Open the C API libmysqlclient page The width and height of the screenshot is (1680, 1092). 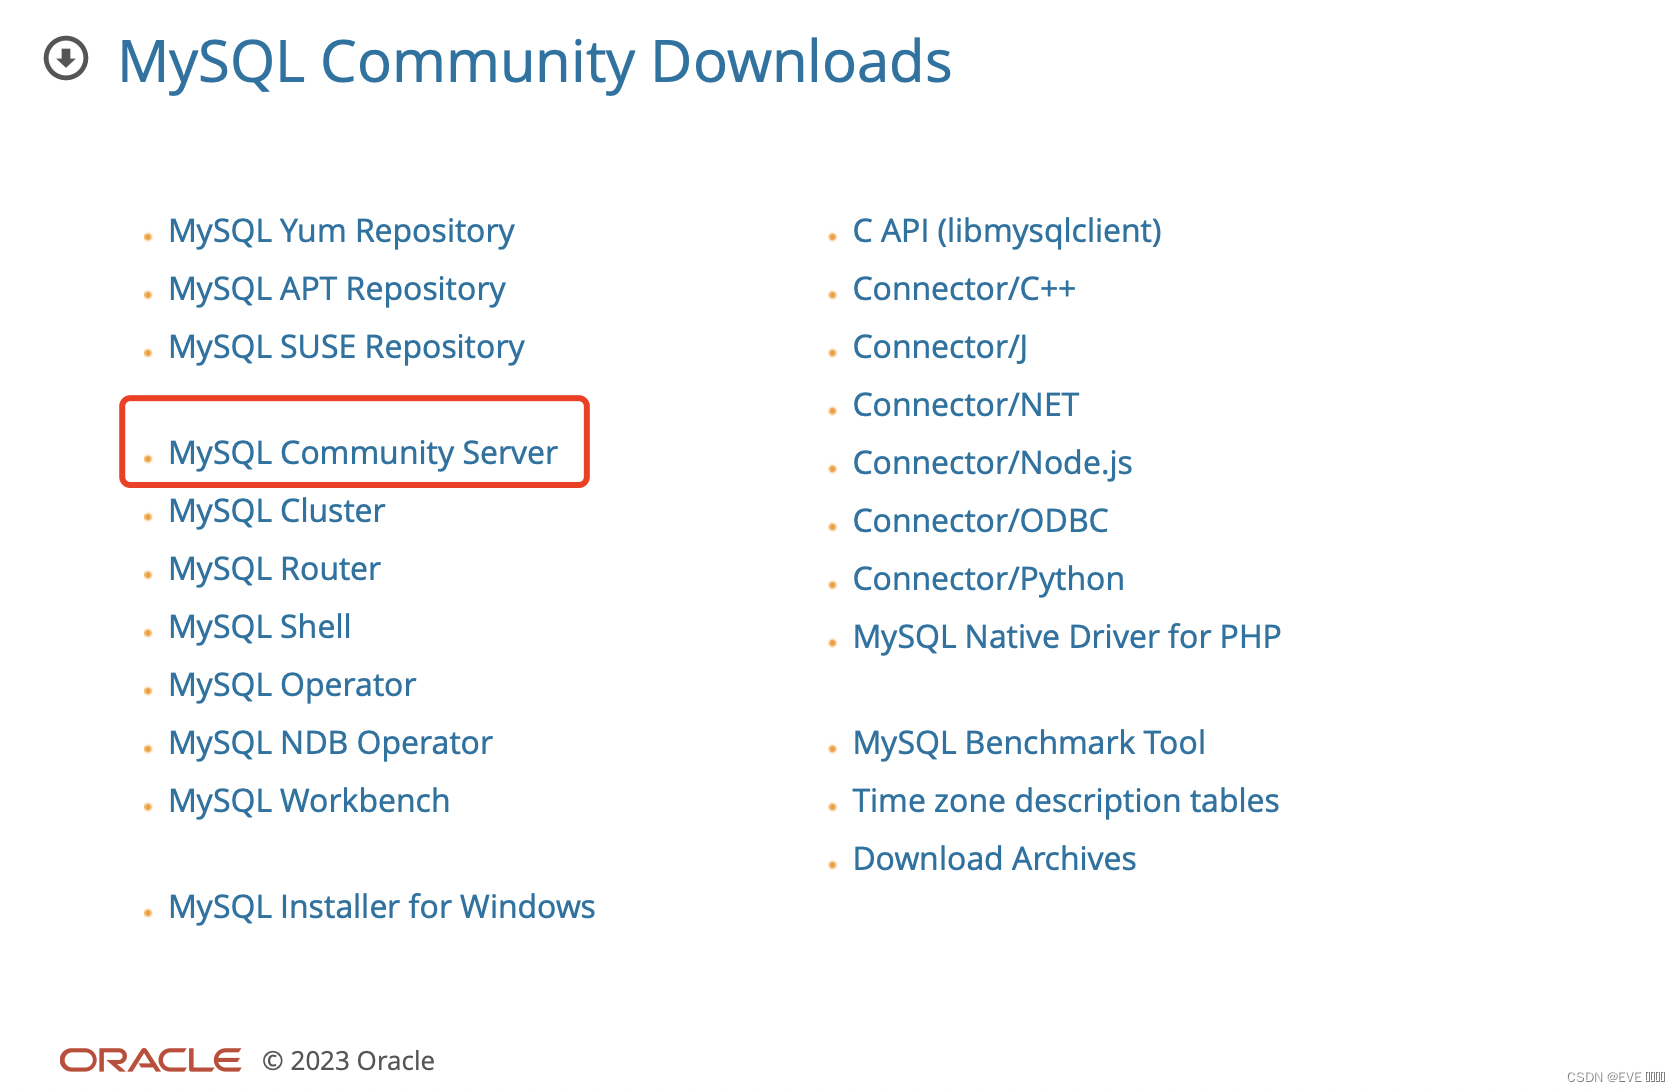tap(1006, 231)
